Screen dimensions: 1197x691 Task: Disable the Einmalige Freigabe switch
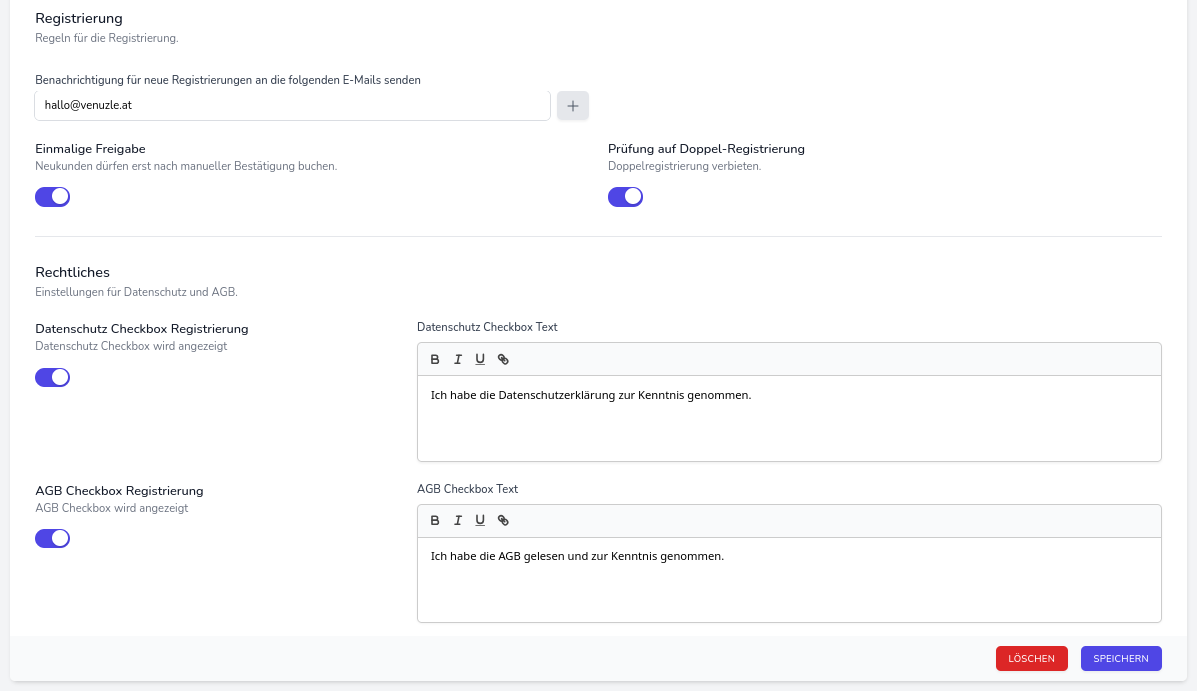tap(52, 197)
